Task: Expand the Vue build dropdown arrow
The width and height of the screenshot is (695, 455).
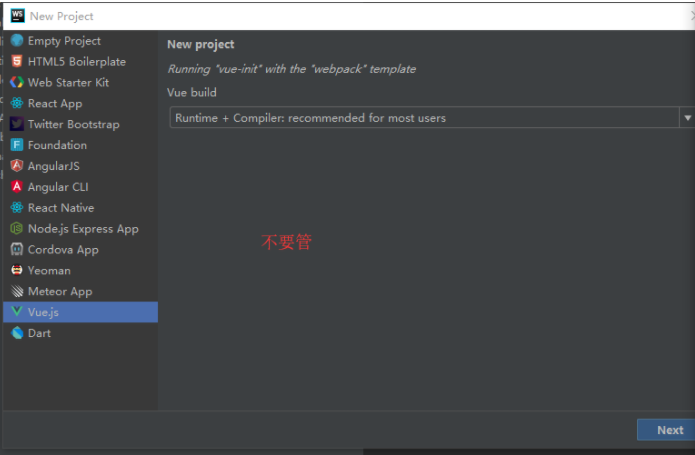Action: coord(687,117)
